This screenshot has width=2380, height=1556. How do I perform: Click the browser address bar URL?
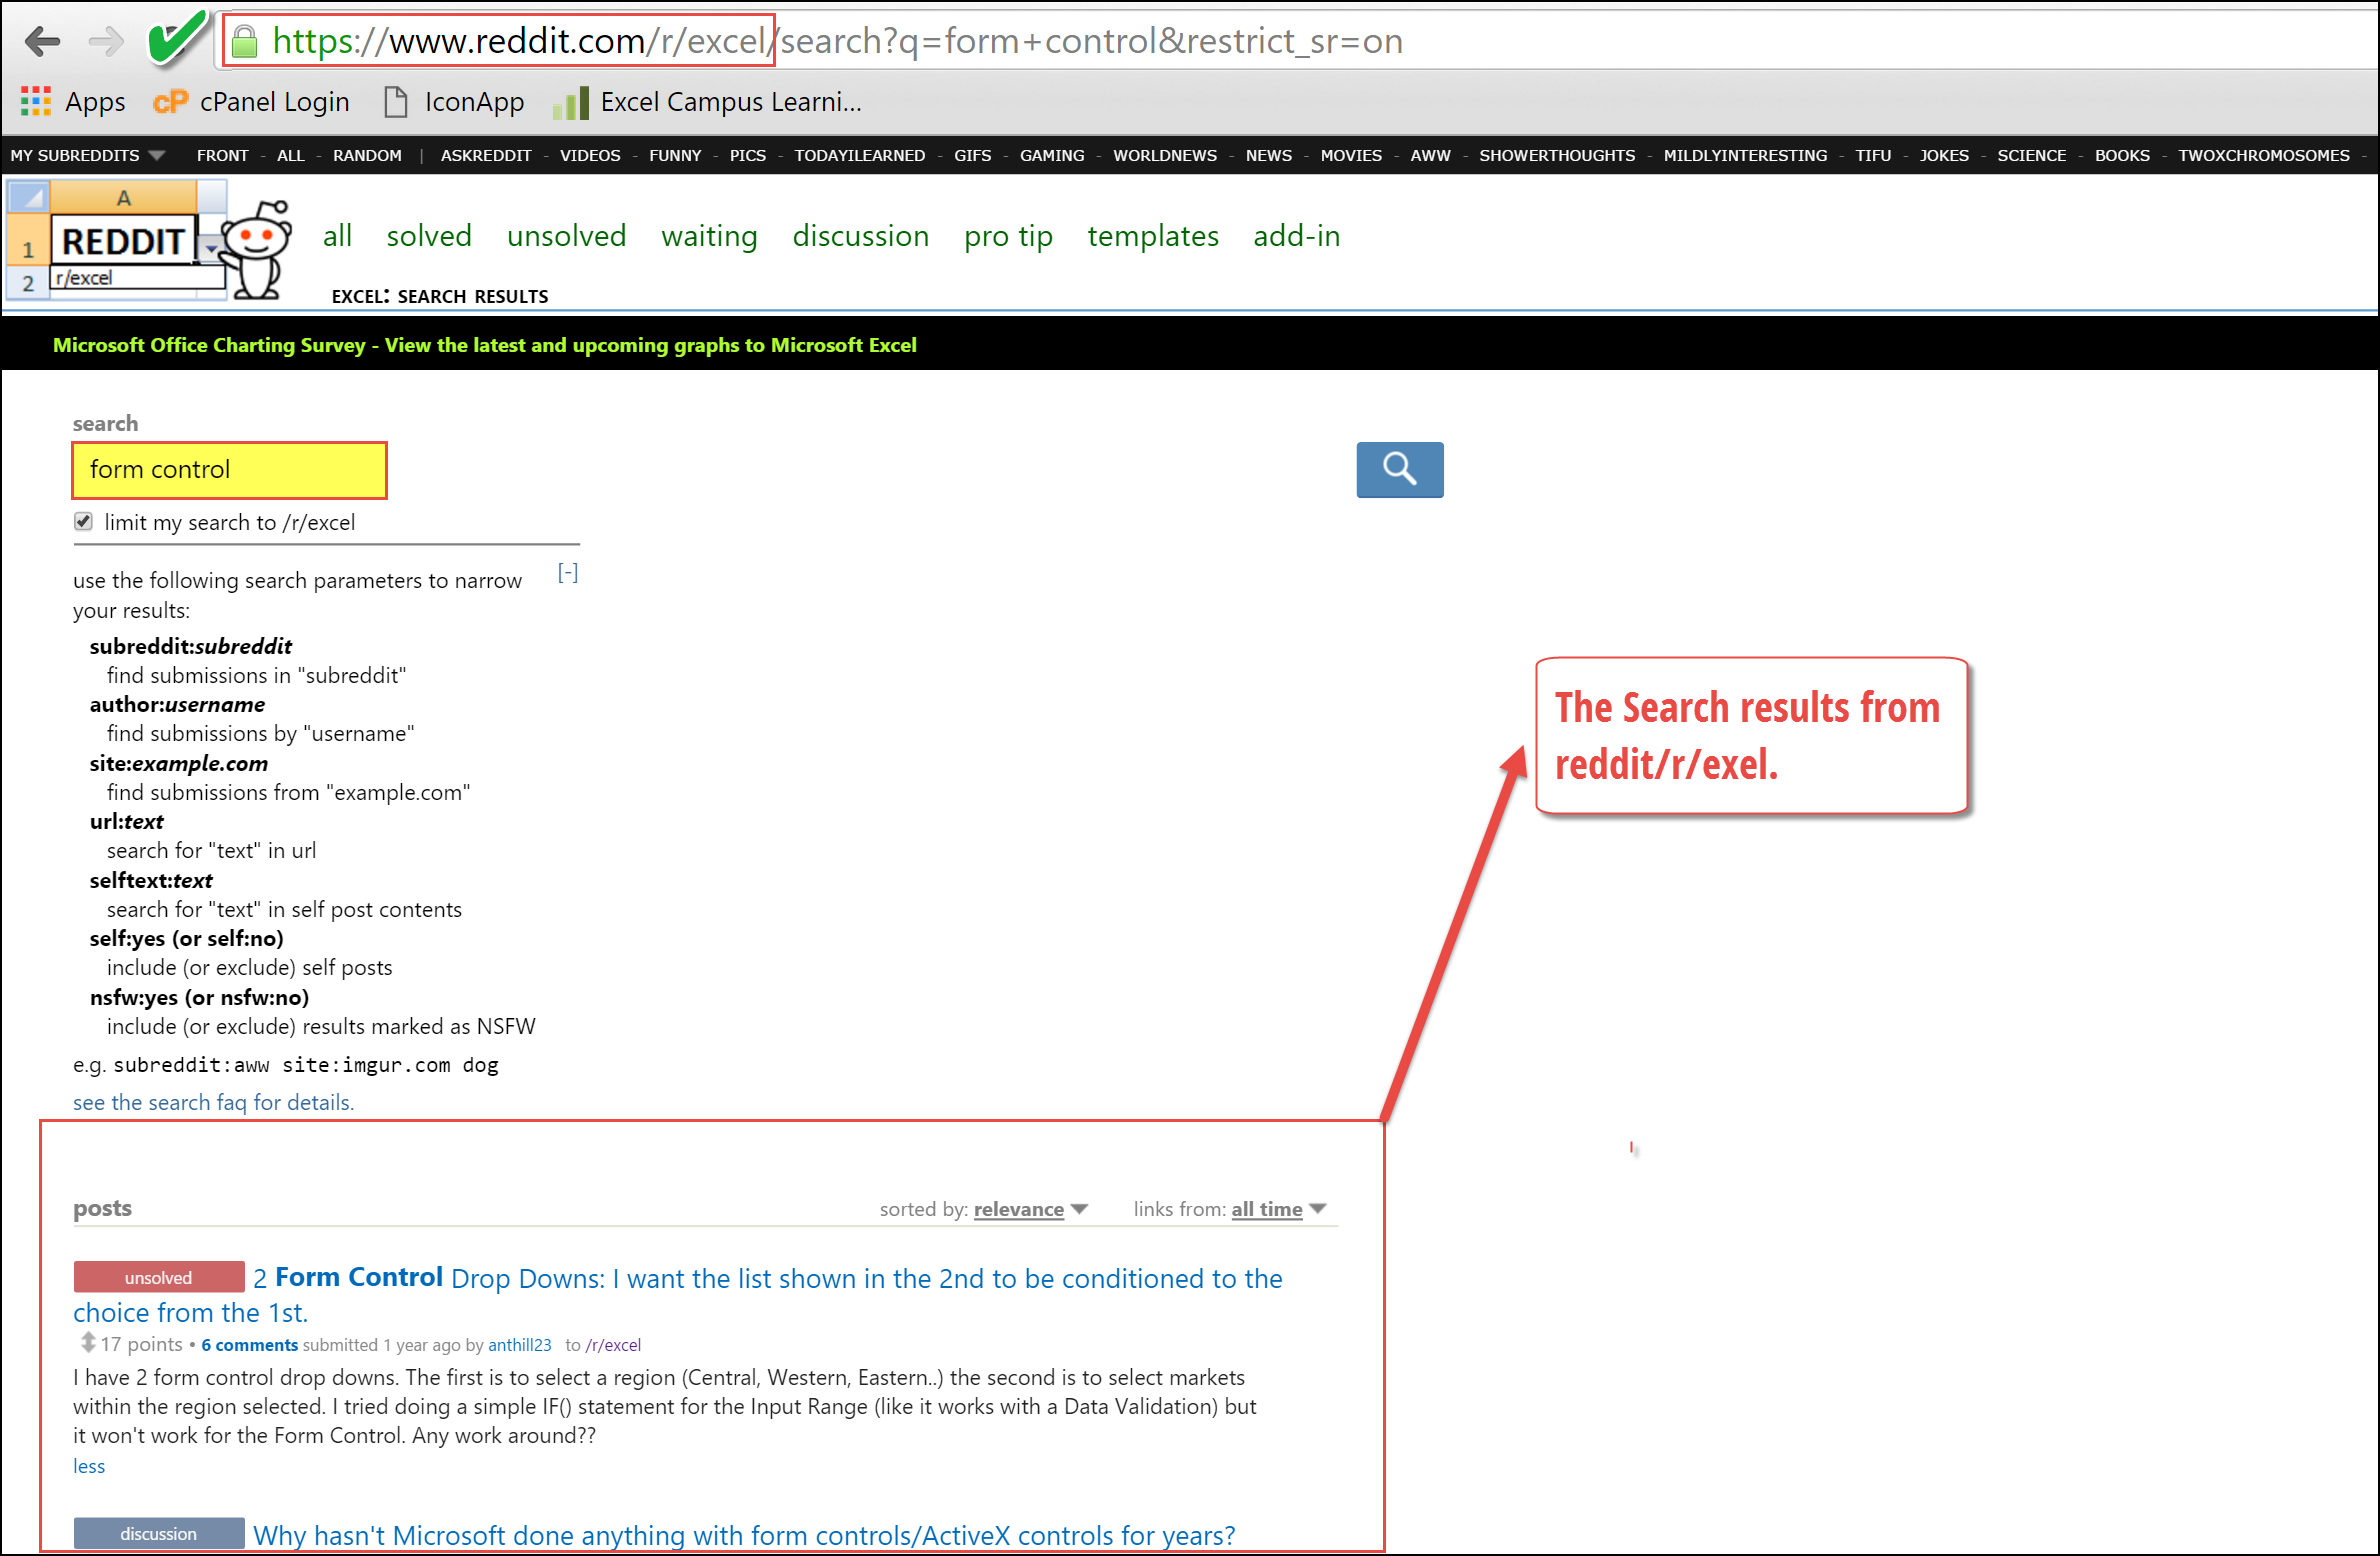point(837,41)
